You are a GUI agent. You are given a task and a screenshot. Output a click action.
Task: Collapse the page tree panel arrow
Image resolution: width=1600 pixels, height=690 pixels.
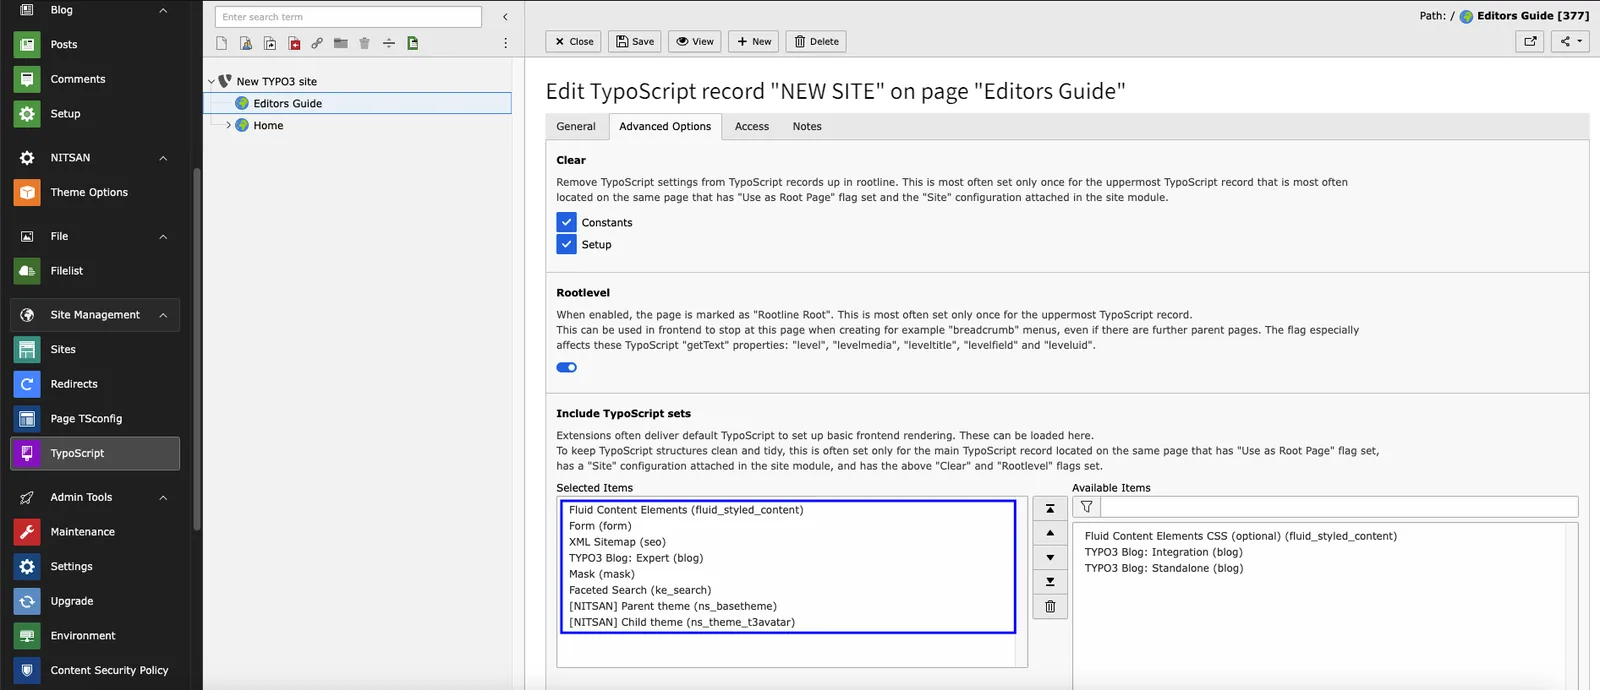pos(505,17)
